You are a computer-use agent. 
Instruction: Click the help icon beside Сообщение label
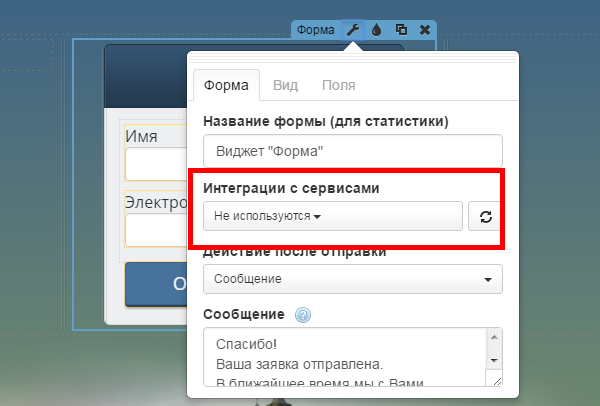(x=304, y=315)
